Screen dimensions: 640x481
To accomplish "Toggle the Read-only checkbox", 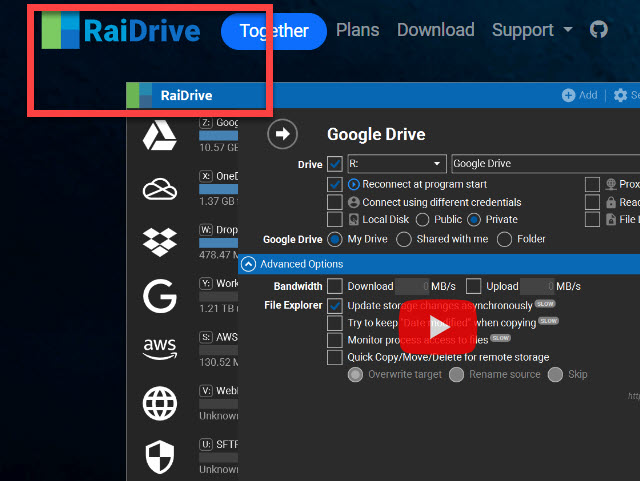I will tap(592, 202).
